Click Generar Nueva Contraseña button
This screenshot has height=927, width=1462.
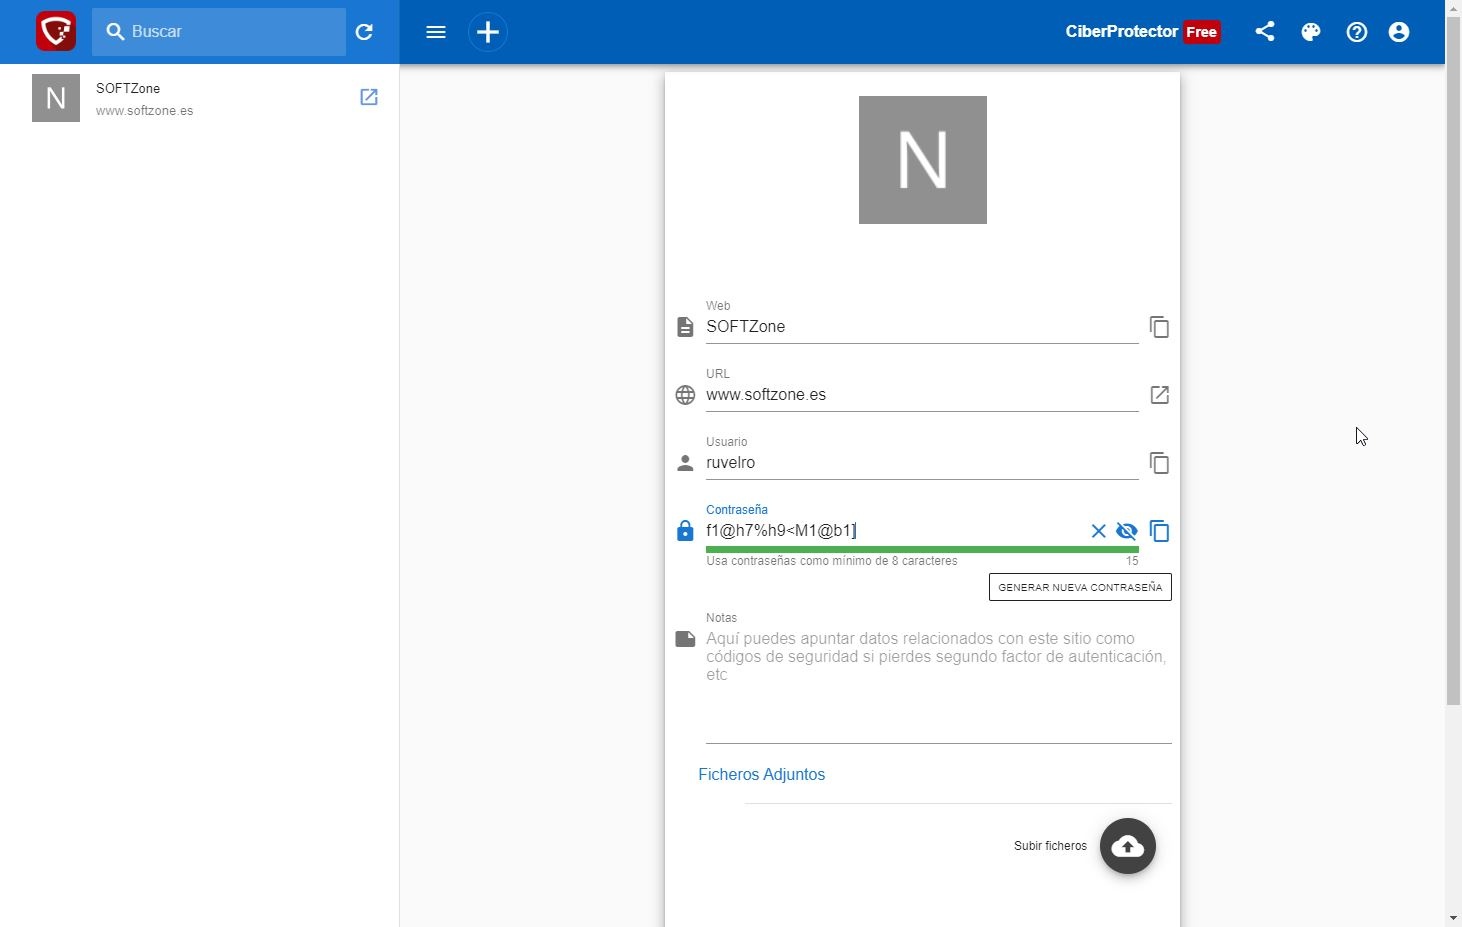pyautogui.click(x=1080, y=587)
